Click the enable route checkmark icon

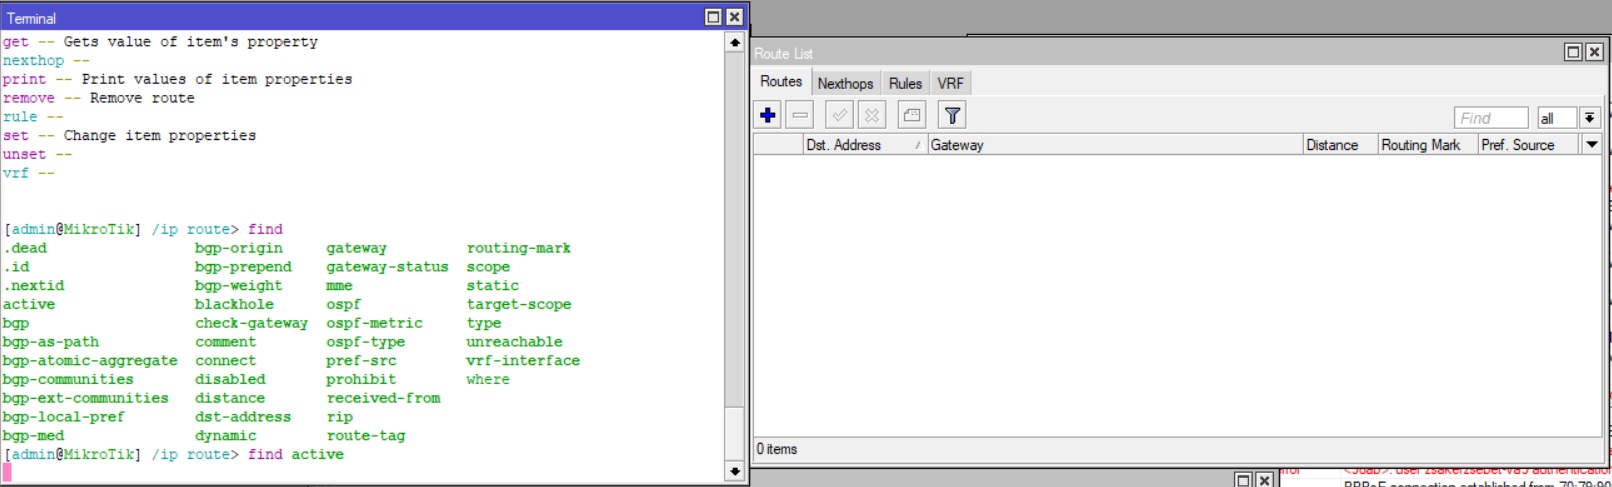(840, 116)
